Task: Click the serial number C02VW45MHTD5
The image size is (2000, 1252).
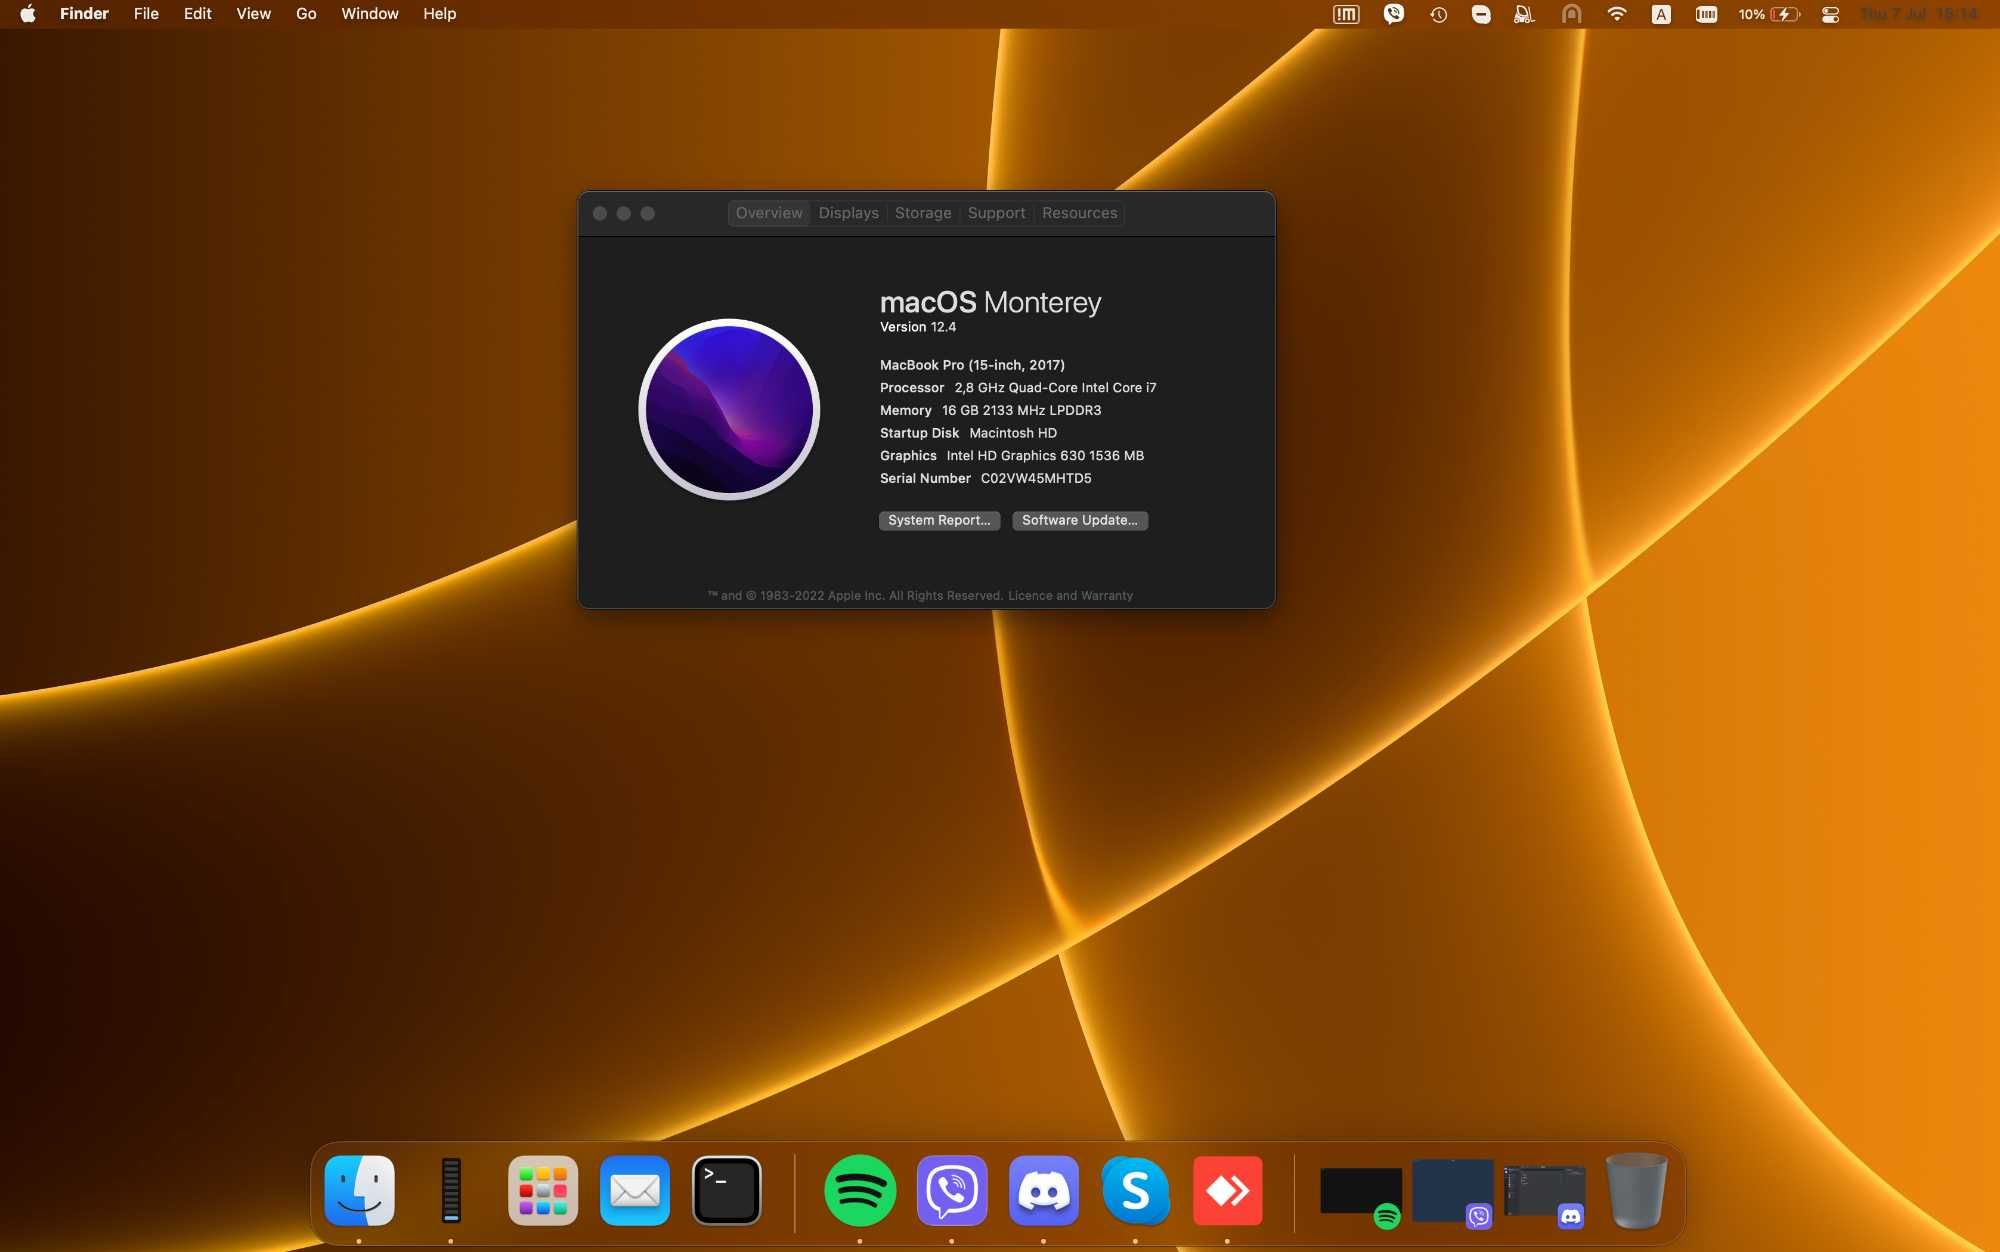Action: (1036, 478)
